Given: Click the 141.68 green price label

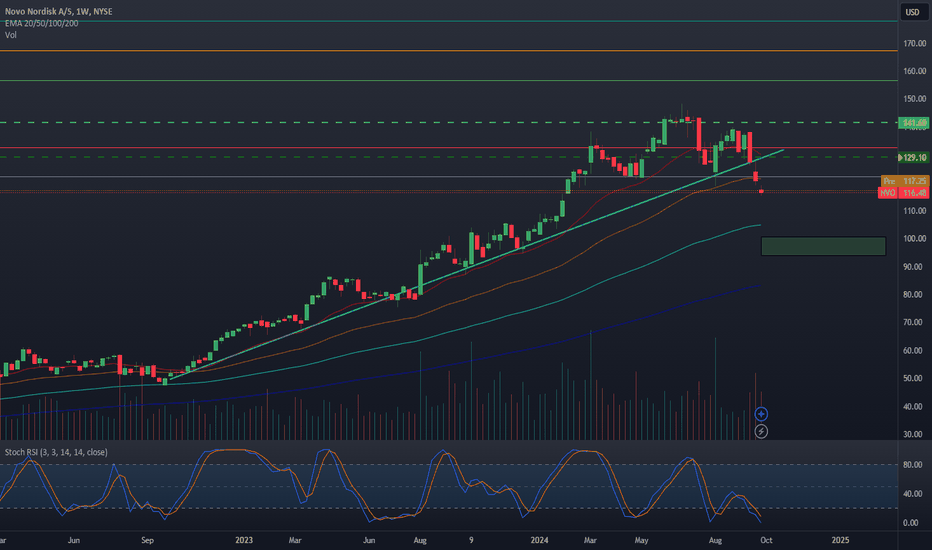Looking at the screenshot, I should tap(914, 122).
